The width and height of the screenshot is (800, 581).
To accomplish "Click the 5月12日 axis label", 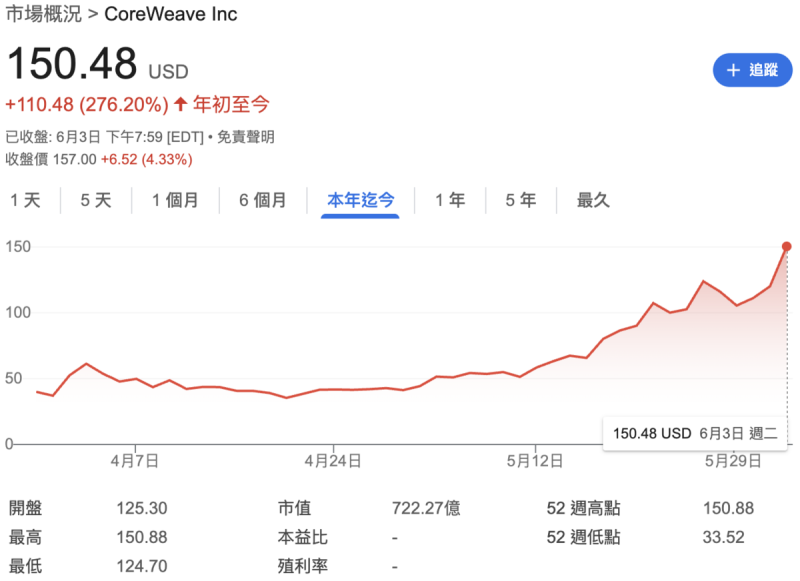I will (x=535, y=461).
